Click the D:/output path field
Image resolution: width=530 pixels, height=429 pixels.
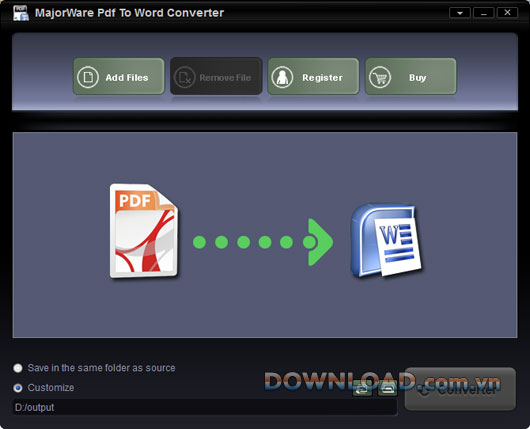[x=205, y=407]
